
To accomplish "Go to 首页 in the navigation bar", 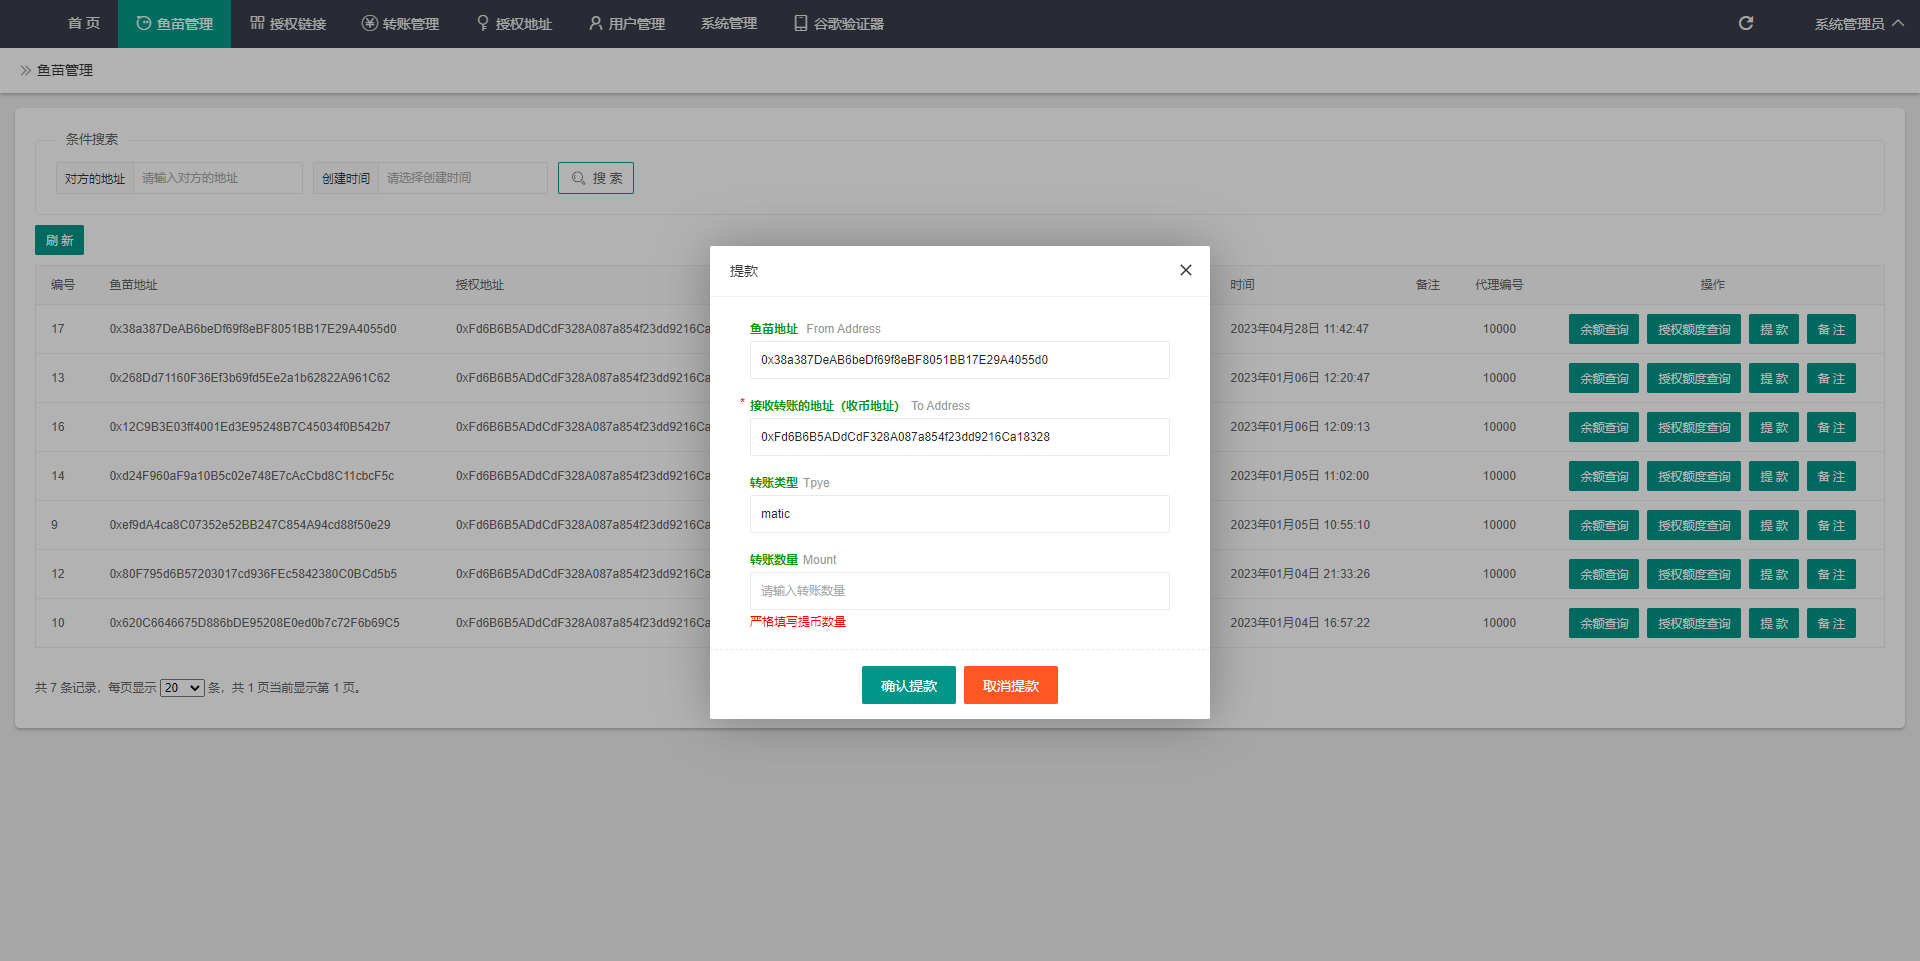I will click(x=84, y=24).
